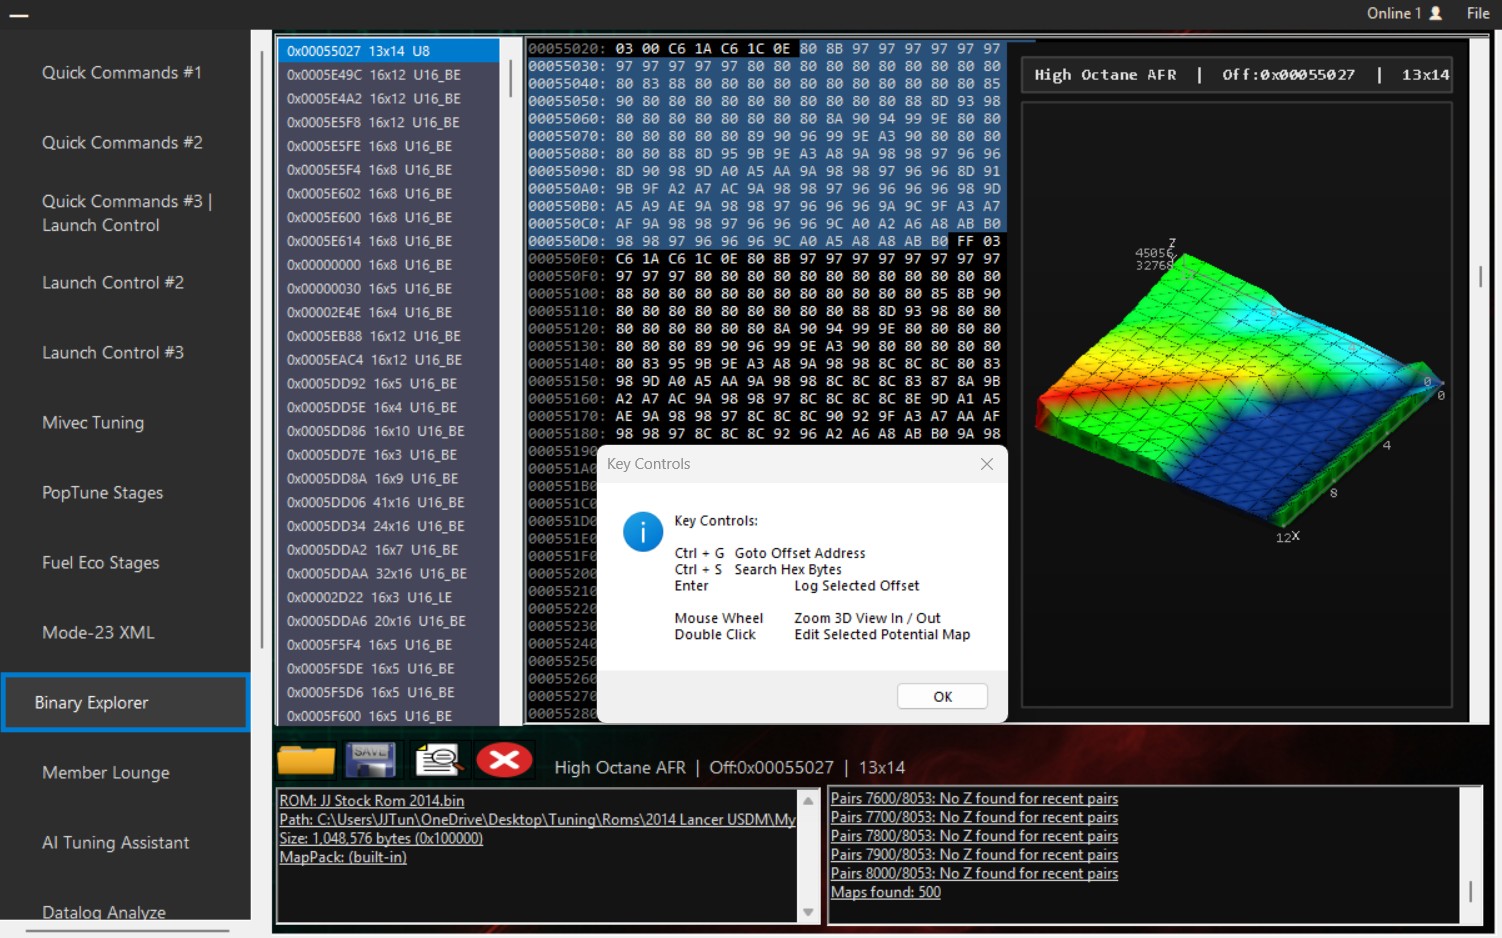Viewport: 1502px width, 938px height.
Task: Click the log panel's down scroll arrow
Action: tap(807, 911)
